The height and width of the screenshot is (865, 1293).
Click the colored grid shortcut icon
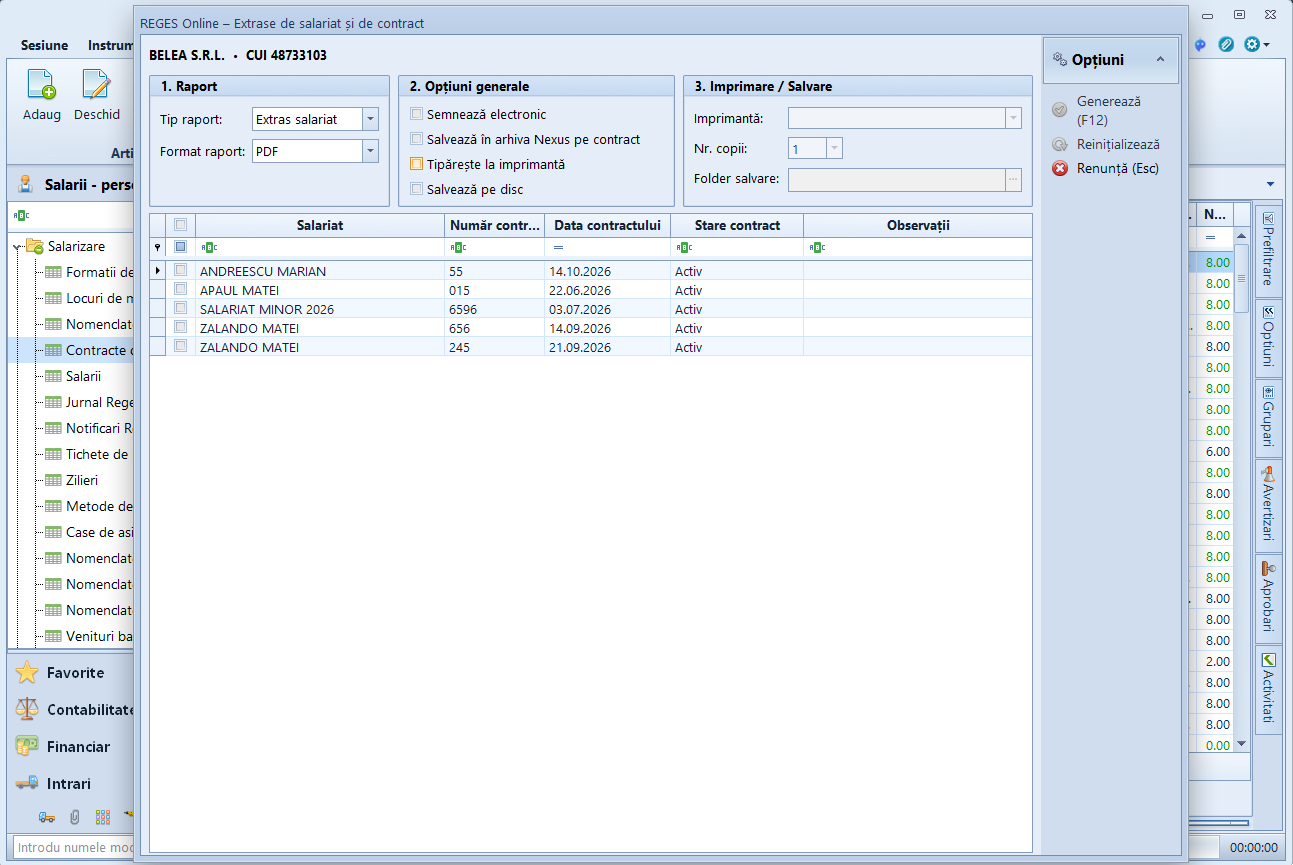point(102,817)
